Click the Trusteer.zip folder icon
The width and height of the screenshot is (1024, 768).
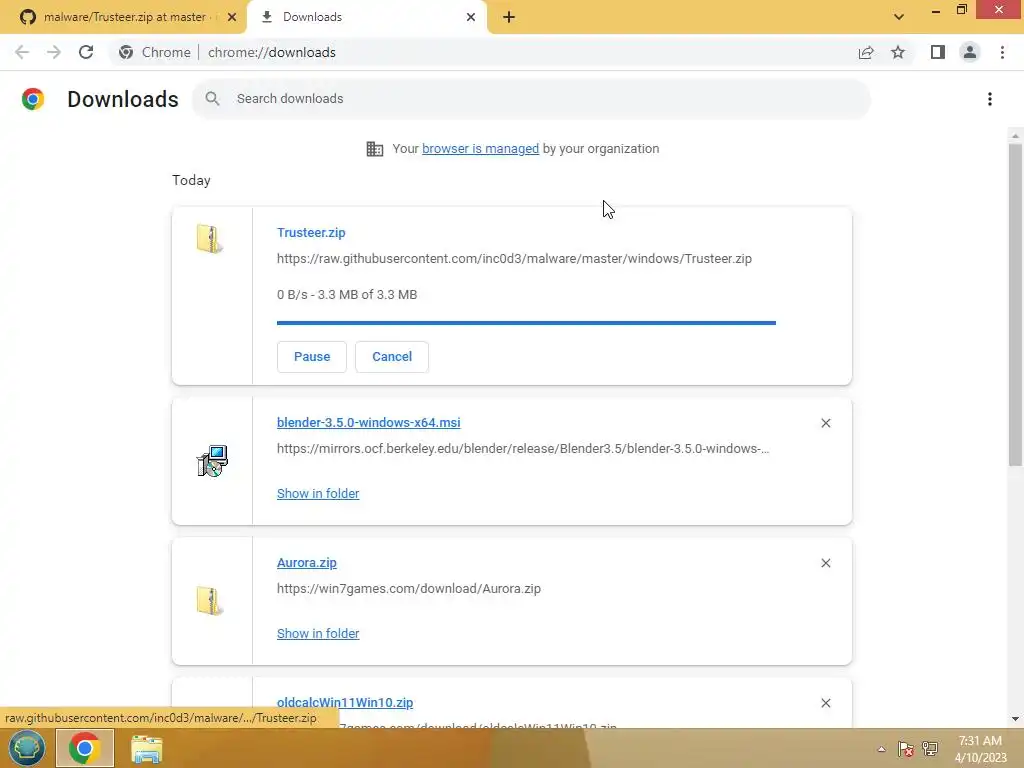(210, 238)
